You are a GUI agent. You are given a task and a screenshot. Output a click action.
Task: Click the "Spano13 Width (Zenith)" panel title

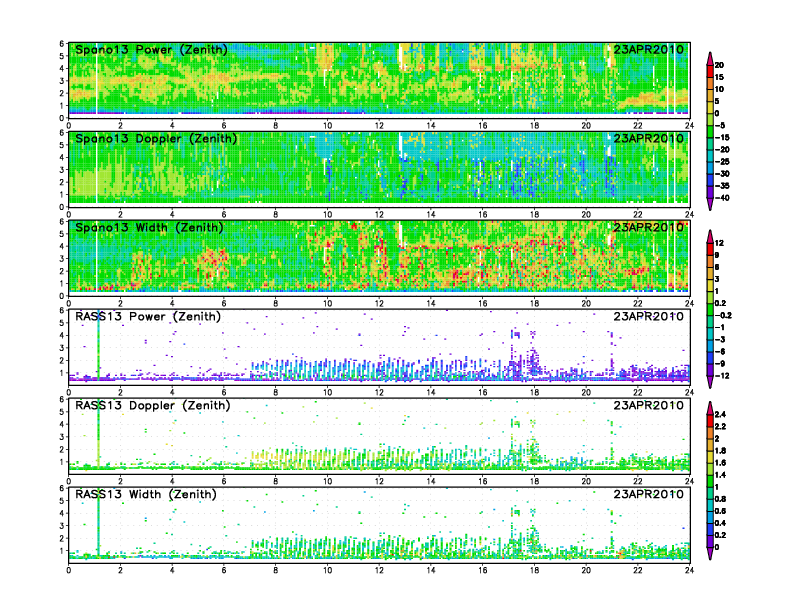pyautogui.click(x=149, y=228)
